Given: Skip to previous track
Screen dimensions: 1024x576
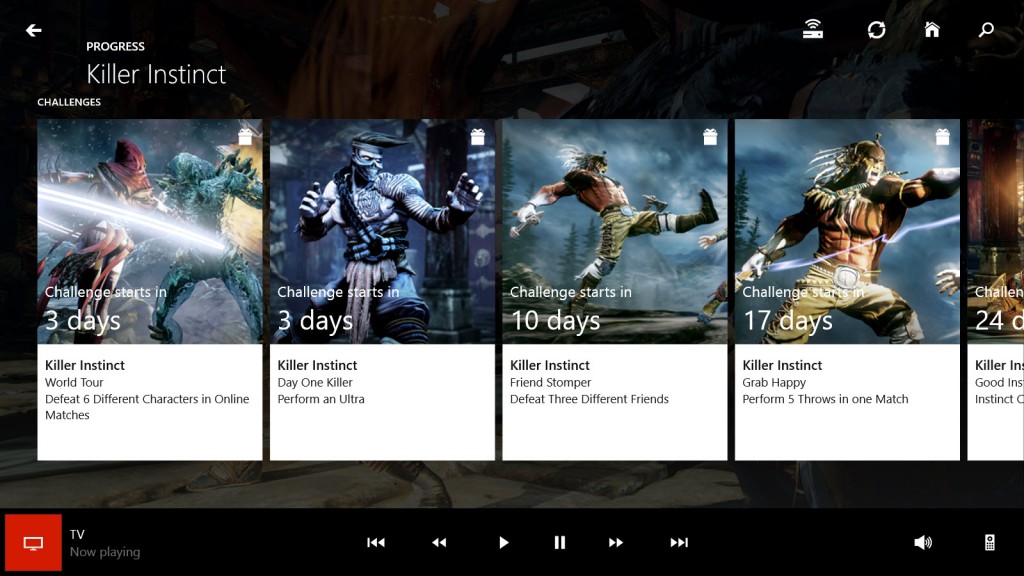Looking at the screenshot, I should pos(376,543).
